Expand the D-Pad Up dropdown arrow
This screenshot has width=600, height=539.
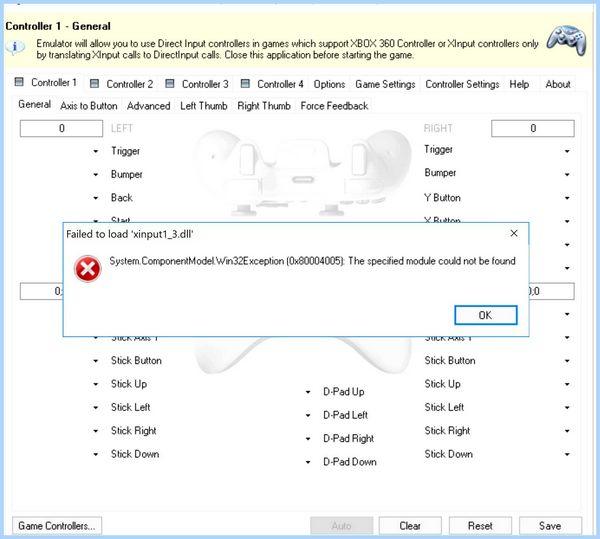pos(308,392)
